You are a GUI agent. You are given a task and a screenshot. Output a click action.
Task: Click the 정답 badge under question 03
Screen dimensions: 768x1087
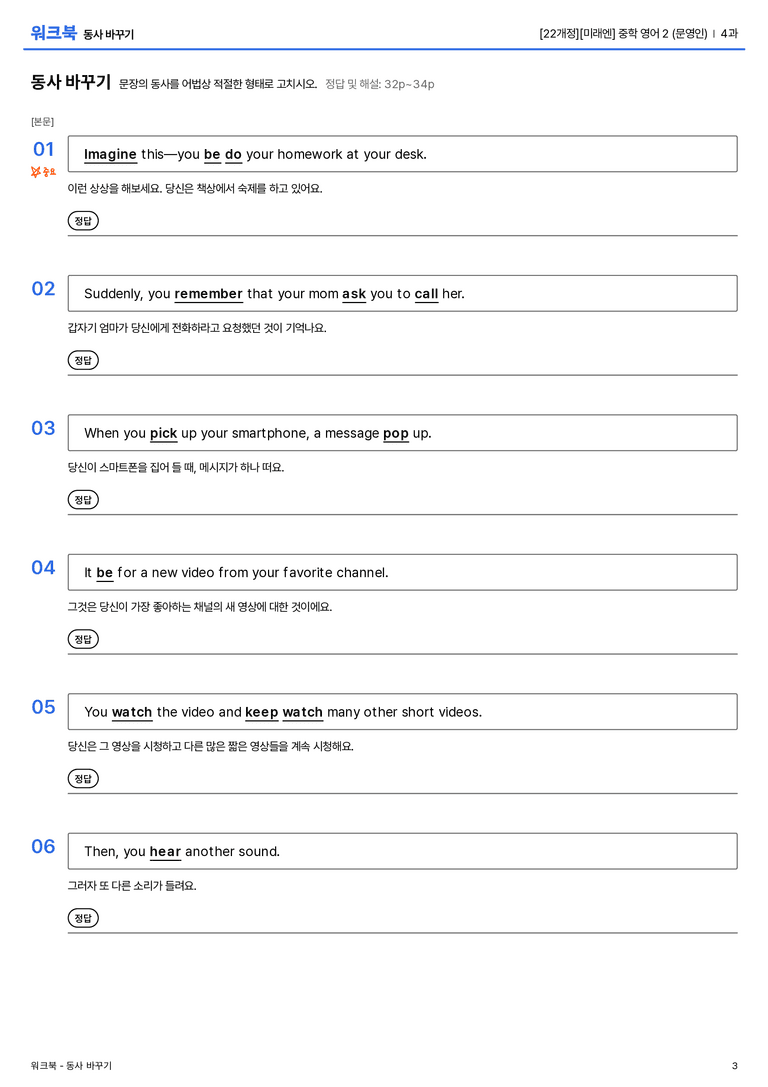(83, 500)
